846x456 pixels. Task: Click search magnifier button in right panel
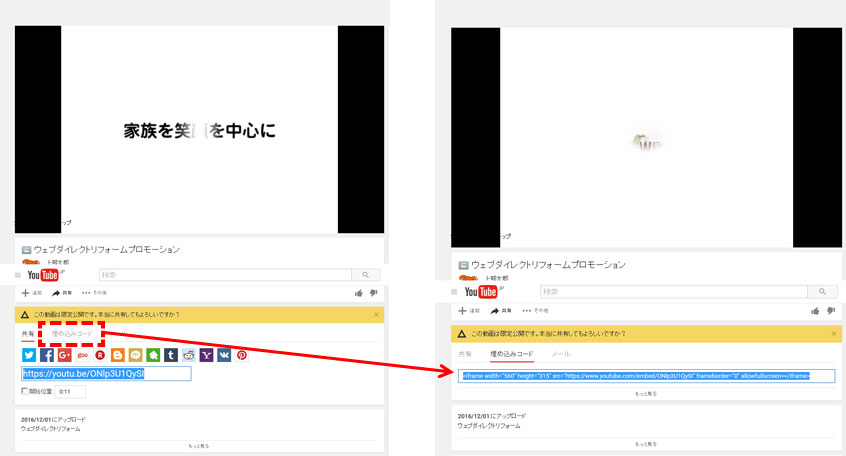click(822, 291)
